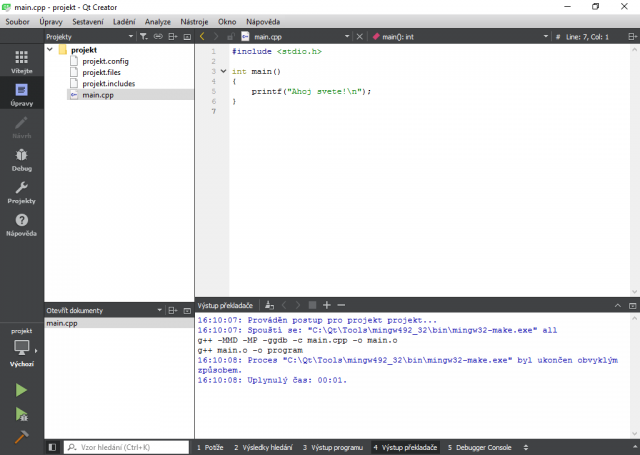Open the disabled Návrh design mode

(x=22, y=127)
